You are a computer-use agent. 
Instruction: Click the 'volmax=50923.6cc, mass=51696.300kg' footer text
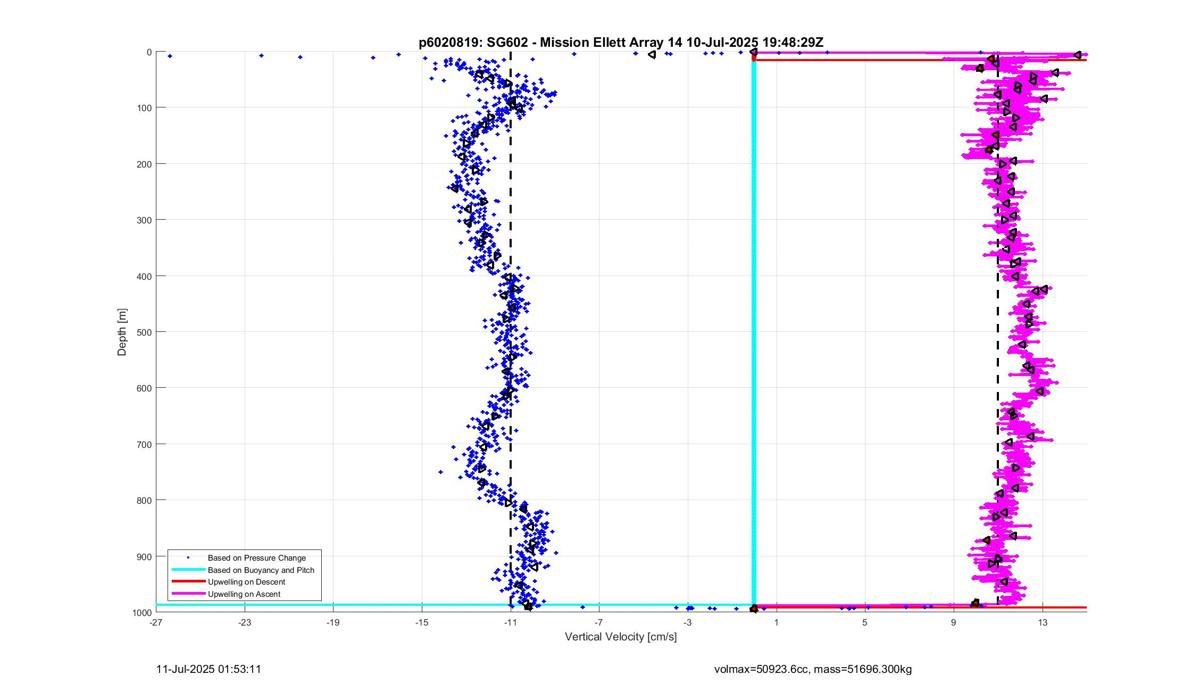pos(813,668)
